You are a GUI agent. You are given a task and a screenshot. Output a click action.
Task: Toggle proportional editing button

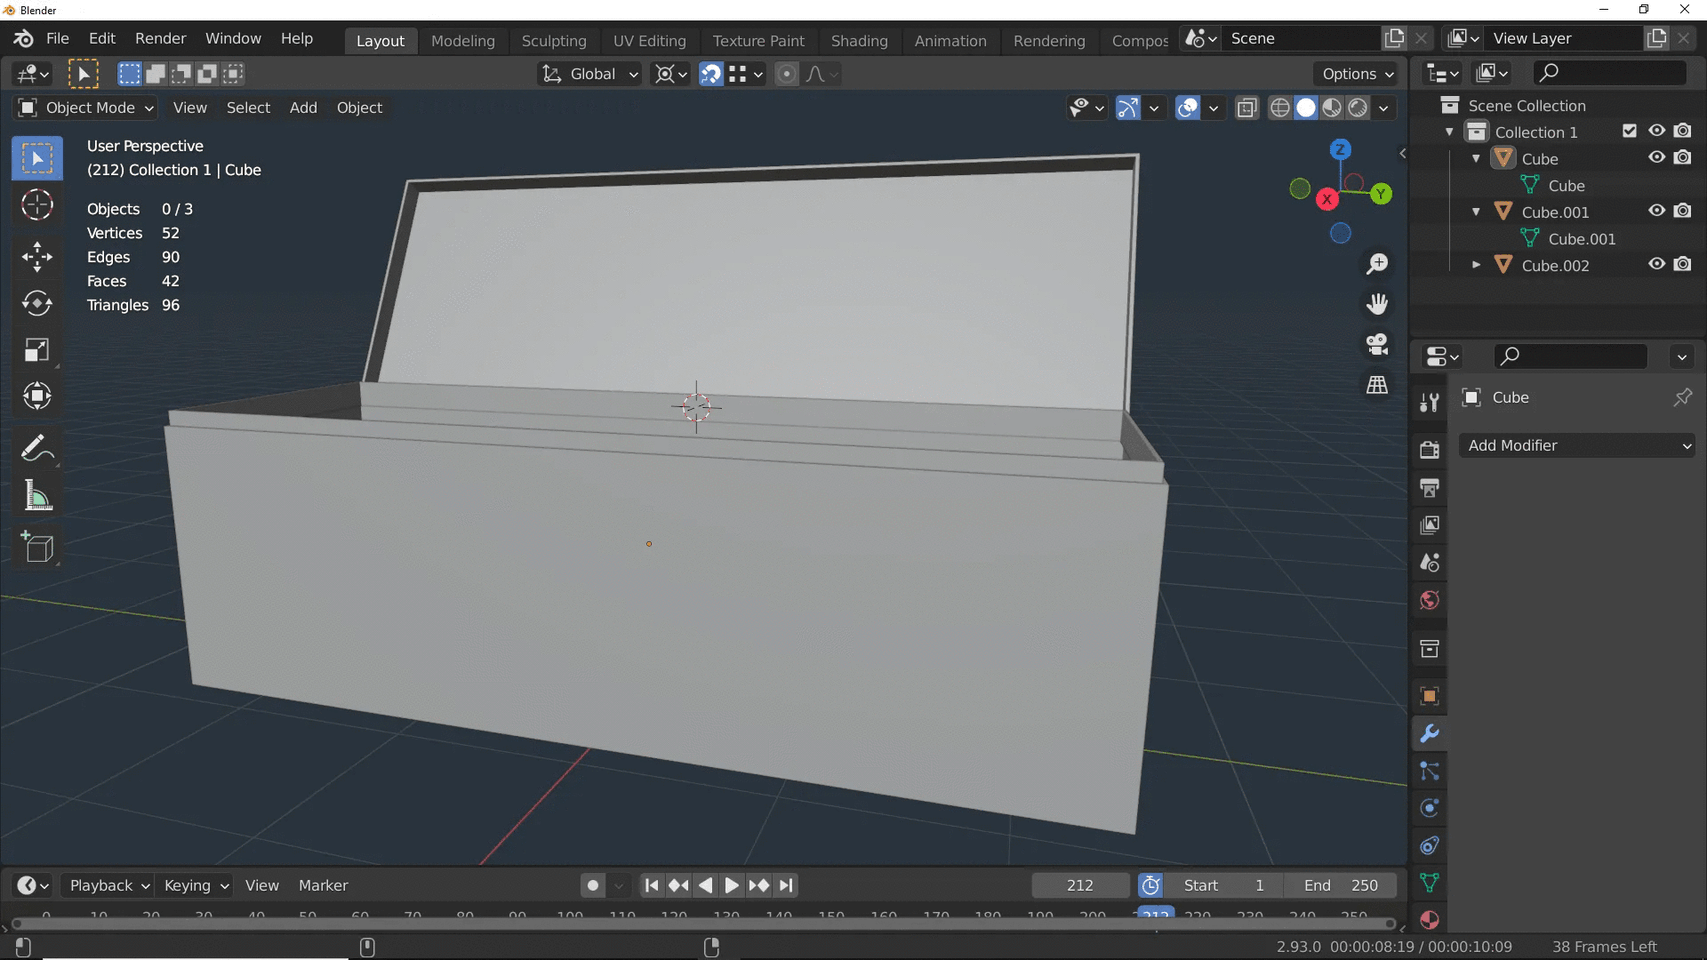pos(787,74)
